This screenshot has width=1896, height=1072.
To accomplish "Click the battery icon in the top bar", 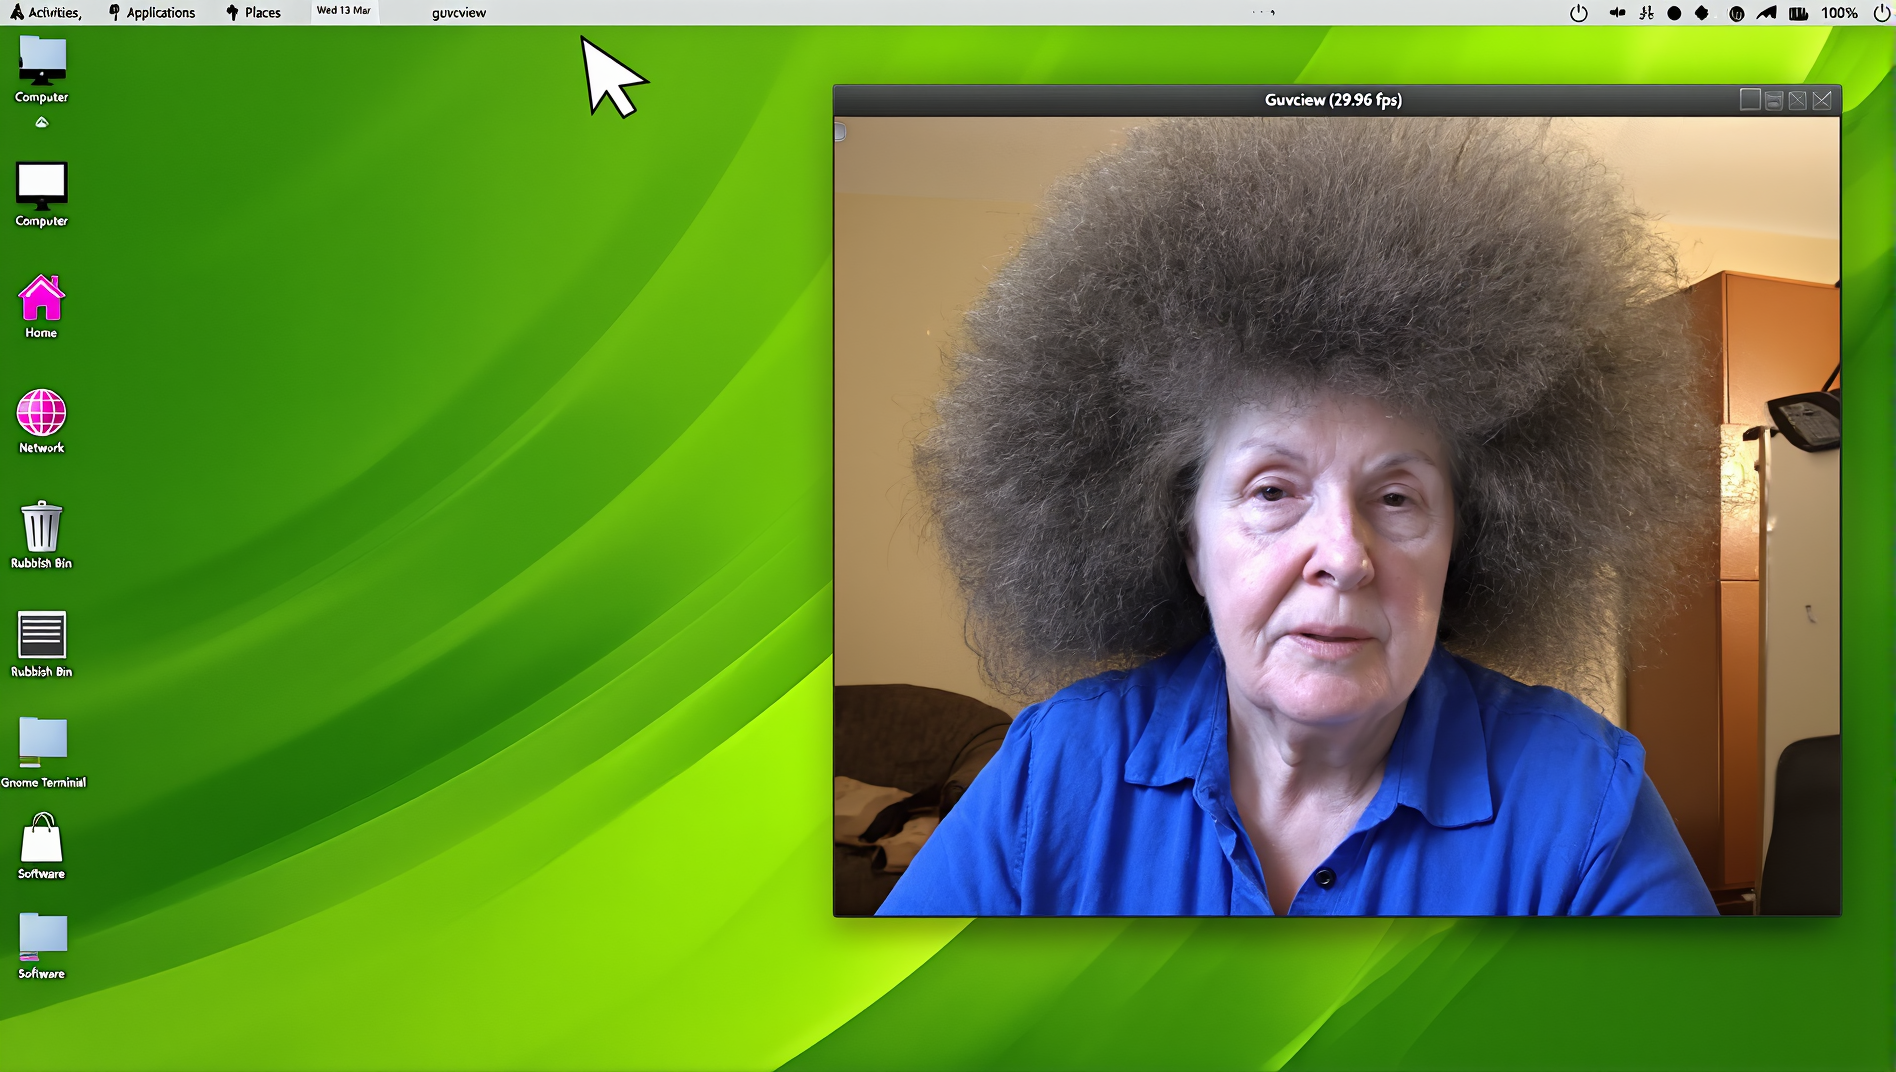I will tap(1798, 13).
